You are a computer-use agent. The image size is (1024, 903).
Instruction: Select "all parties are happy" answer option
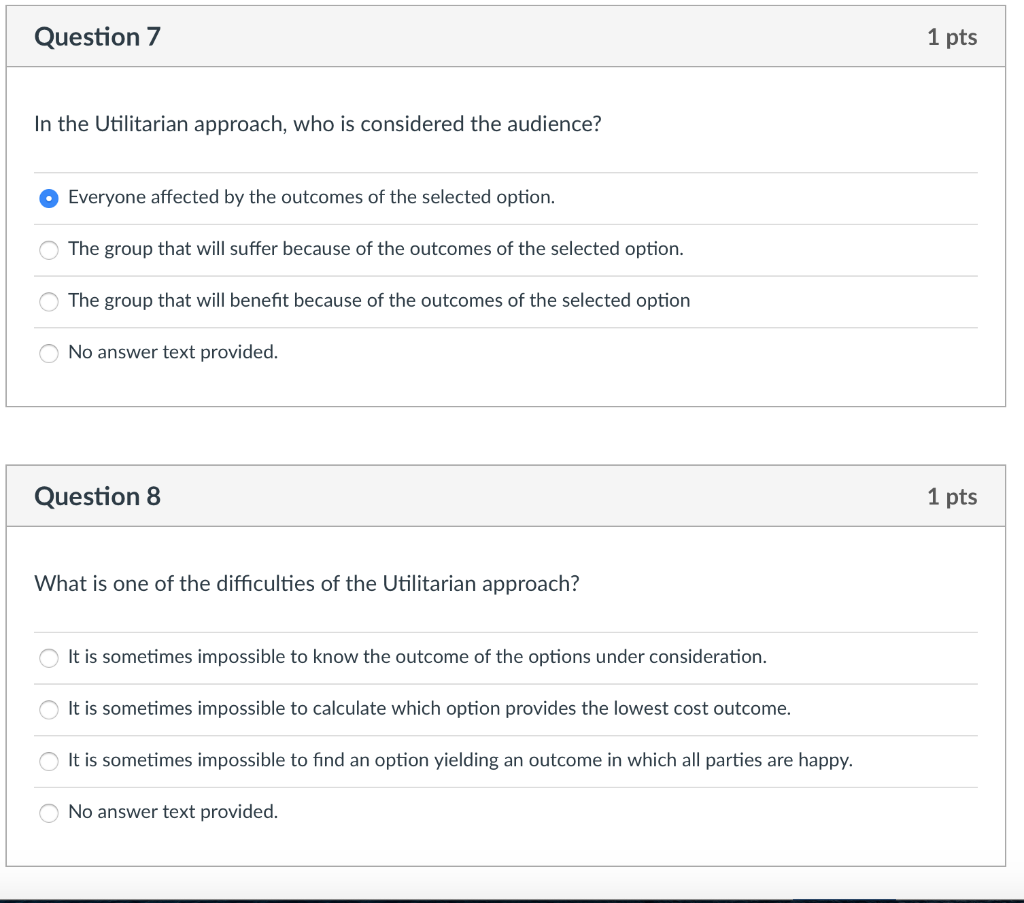(x=49, y=761)
